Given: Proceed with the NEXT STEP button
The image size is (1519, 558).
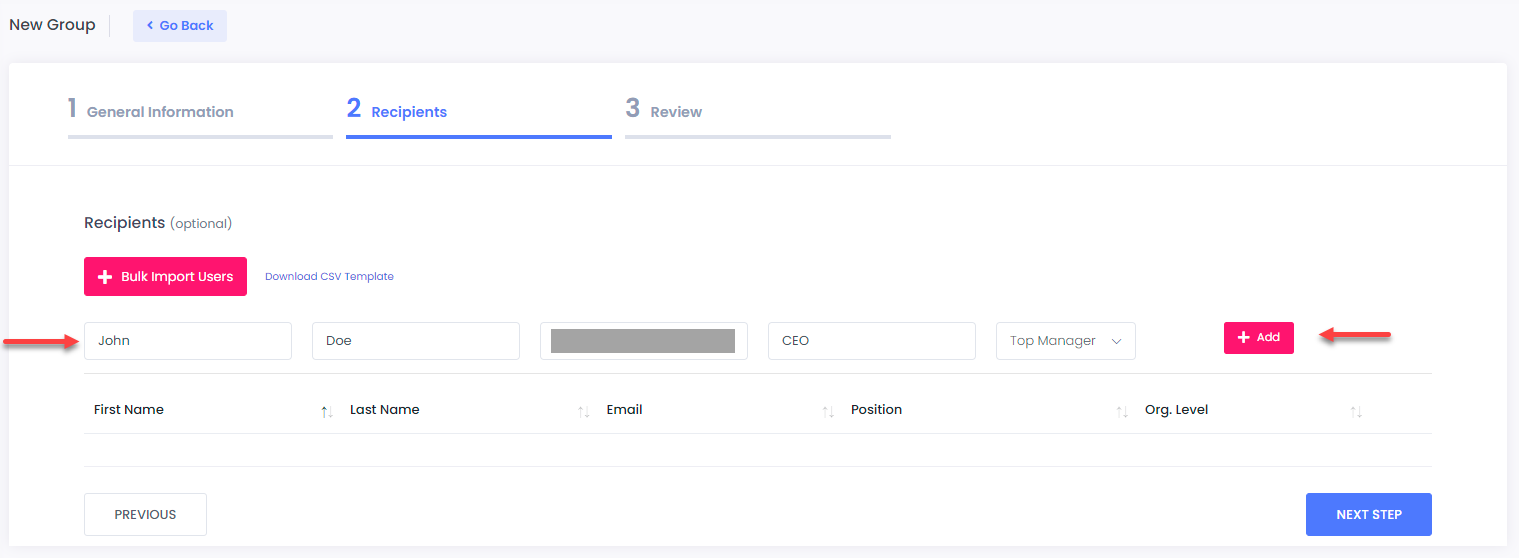Looking at the screenshot, I should (1368, 515).
